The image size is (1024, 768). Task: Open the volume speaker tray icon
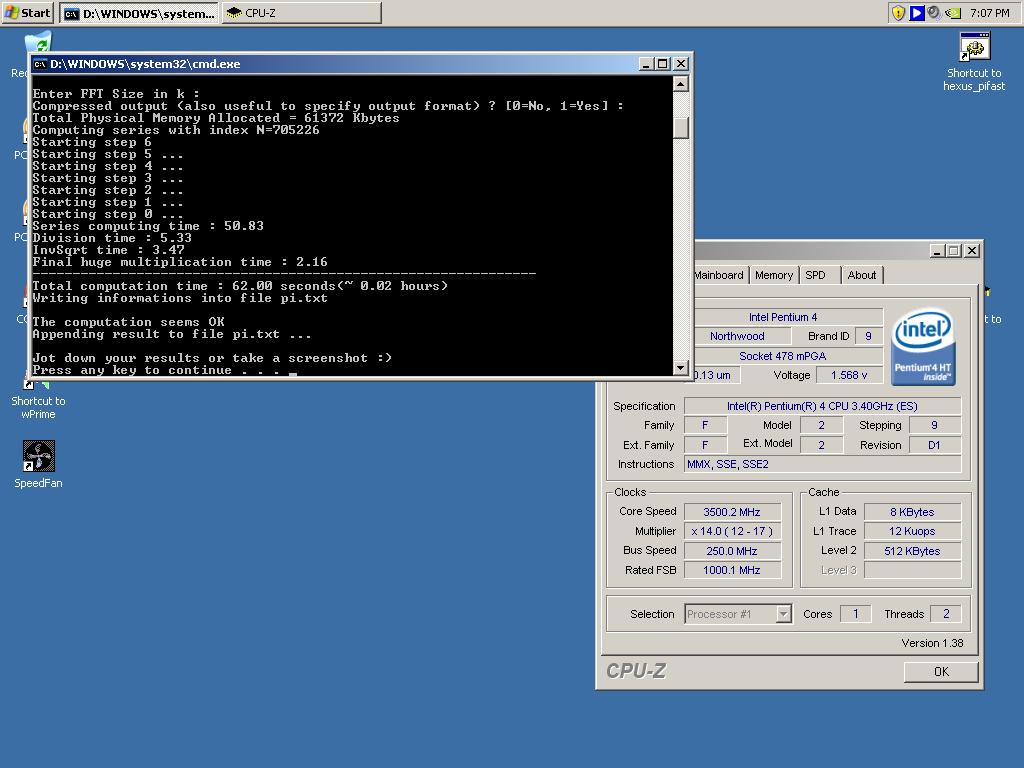point(935,12)
